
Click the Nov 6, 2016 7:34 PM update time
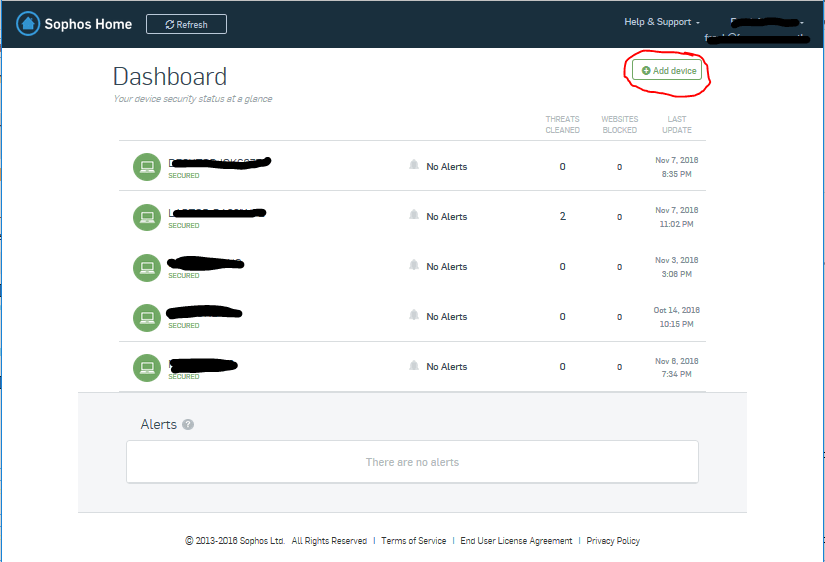pos(677,367)
